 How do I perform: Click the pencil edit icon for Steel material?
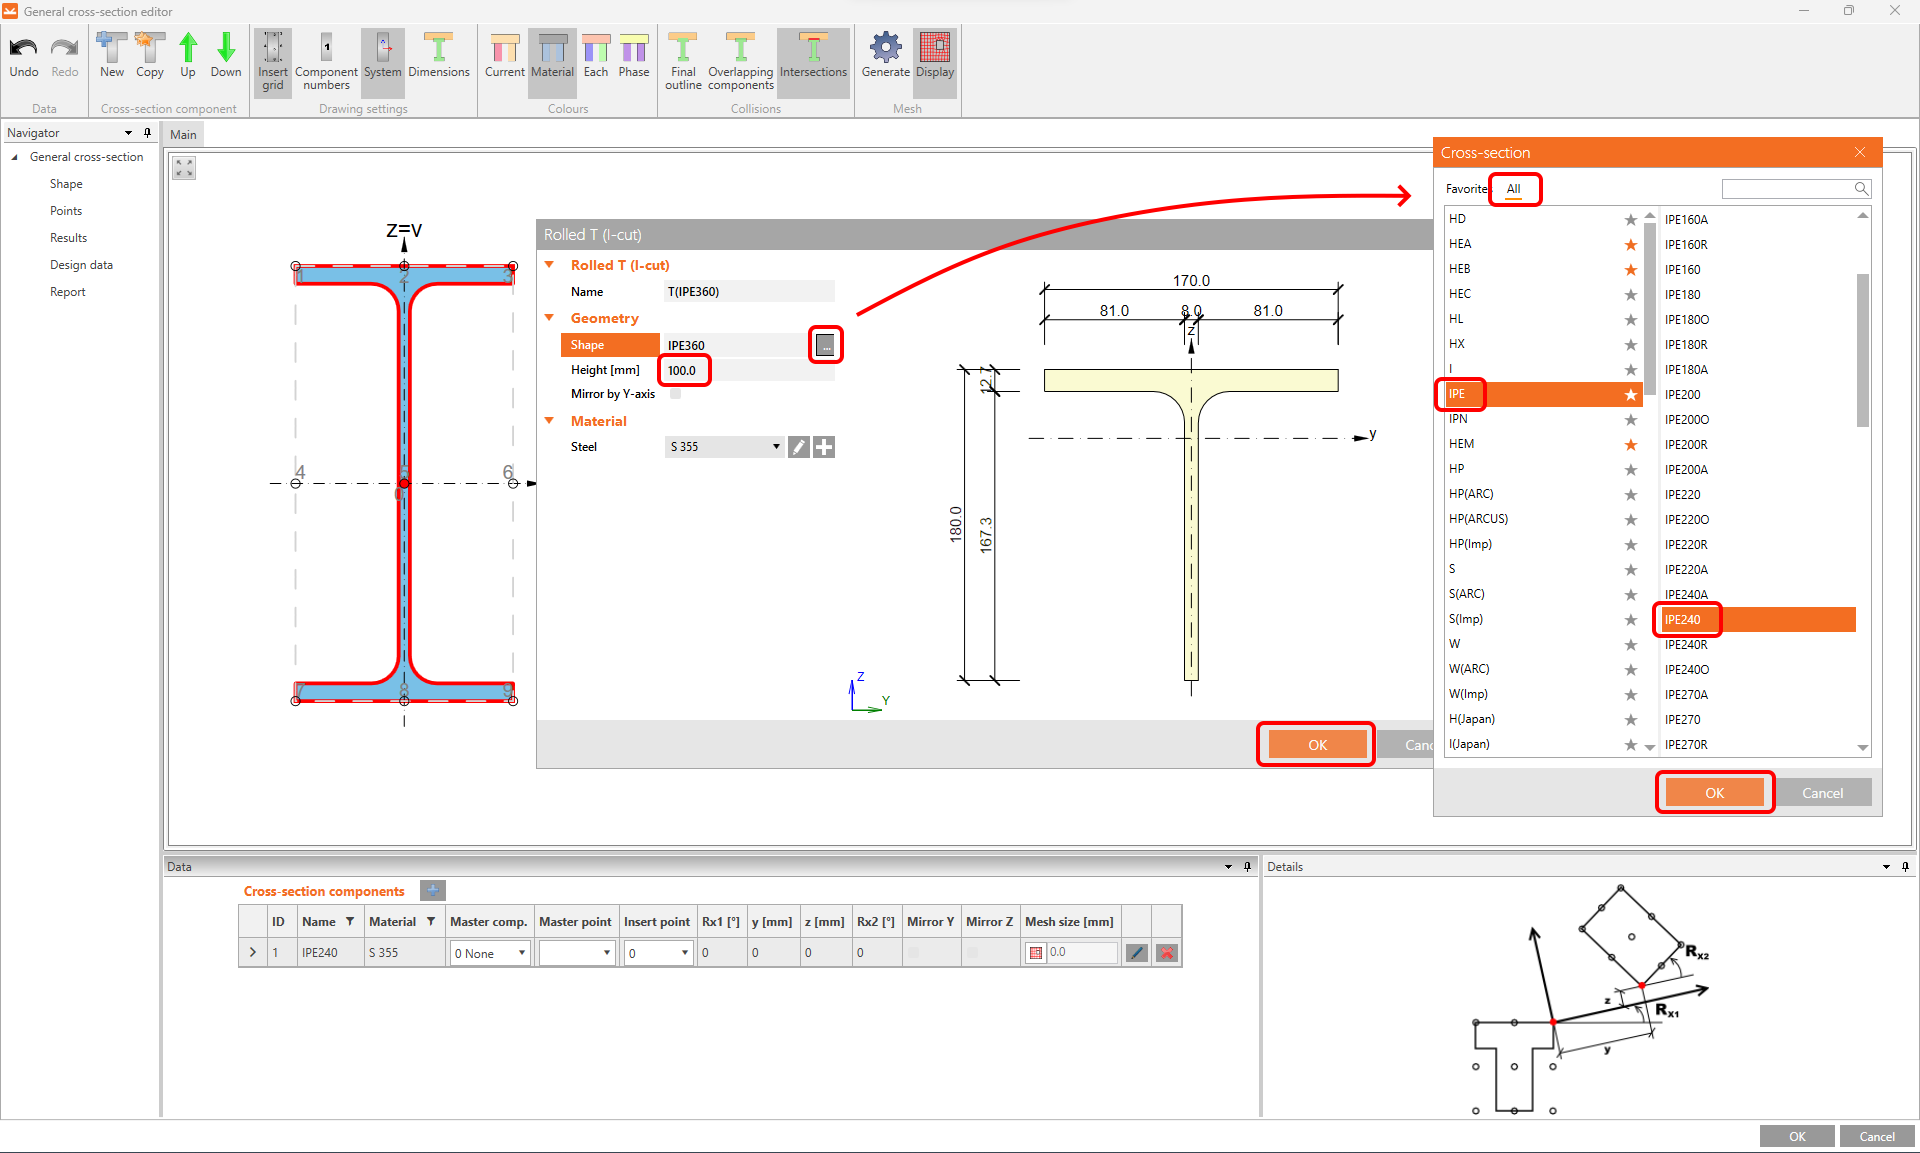798,447
